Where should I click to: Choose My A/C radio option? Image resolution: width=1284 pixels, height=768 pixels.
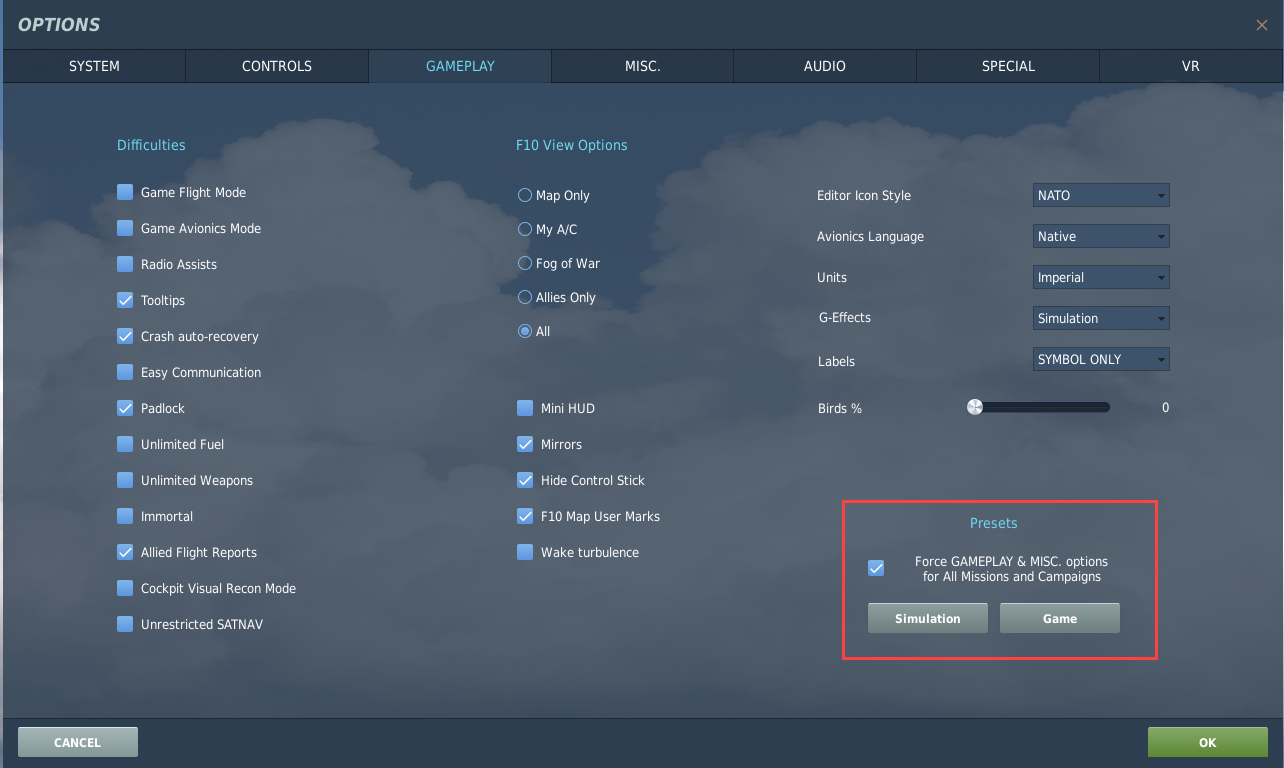(525, 229)
